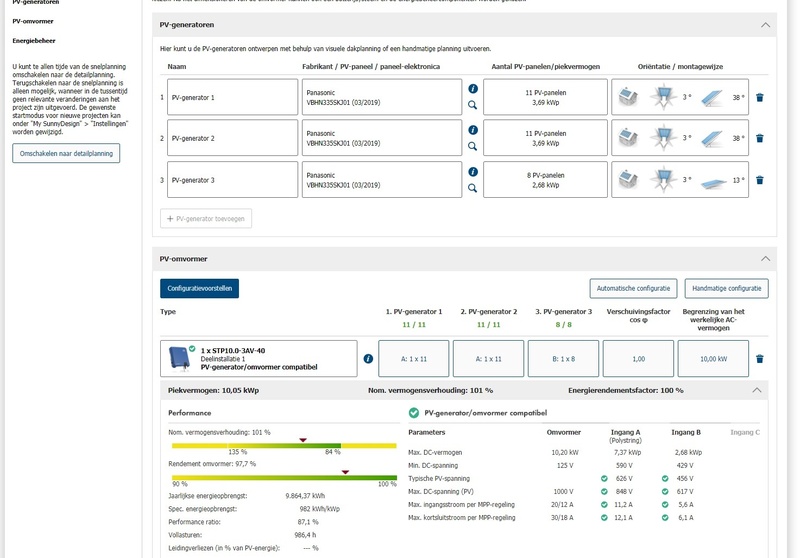The image size is (800, 558).
Task: Show info for STP10.0-3AV-40 inverter
Action: (368, 359)
